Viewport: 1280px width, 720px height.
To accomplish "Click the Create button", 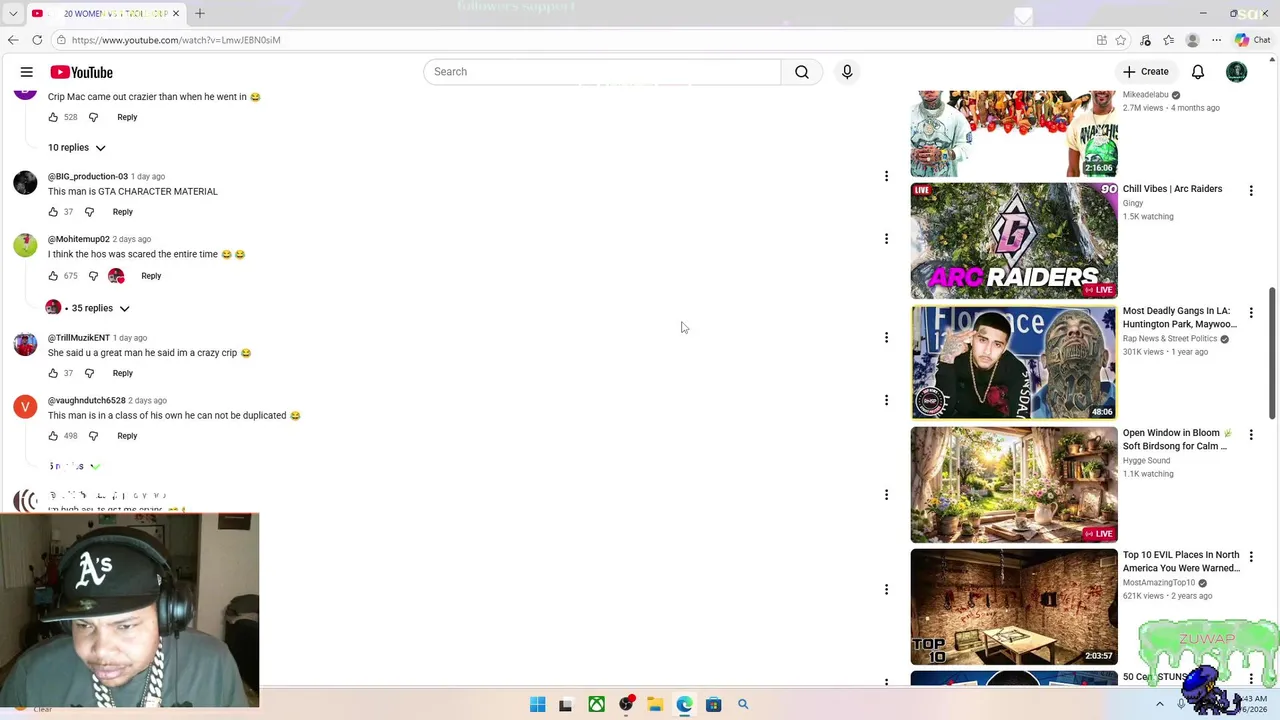I will [x=1145, y=72].
